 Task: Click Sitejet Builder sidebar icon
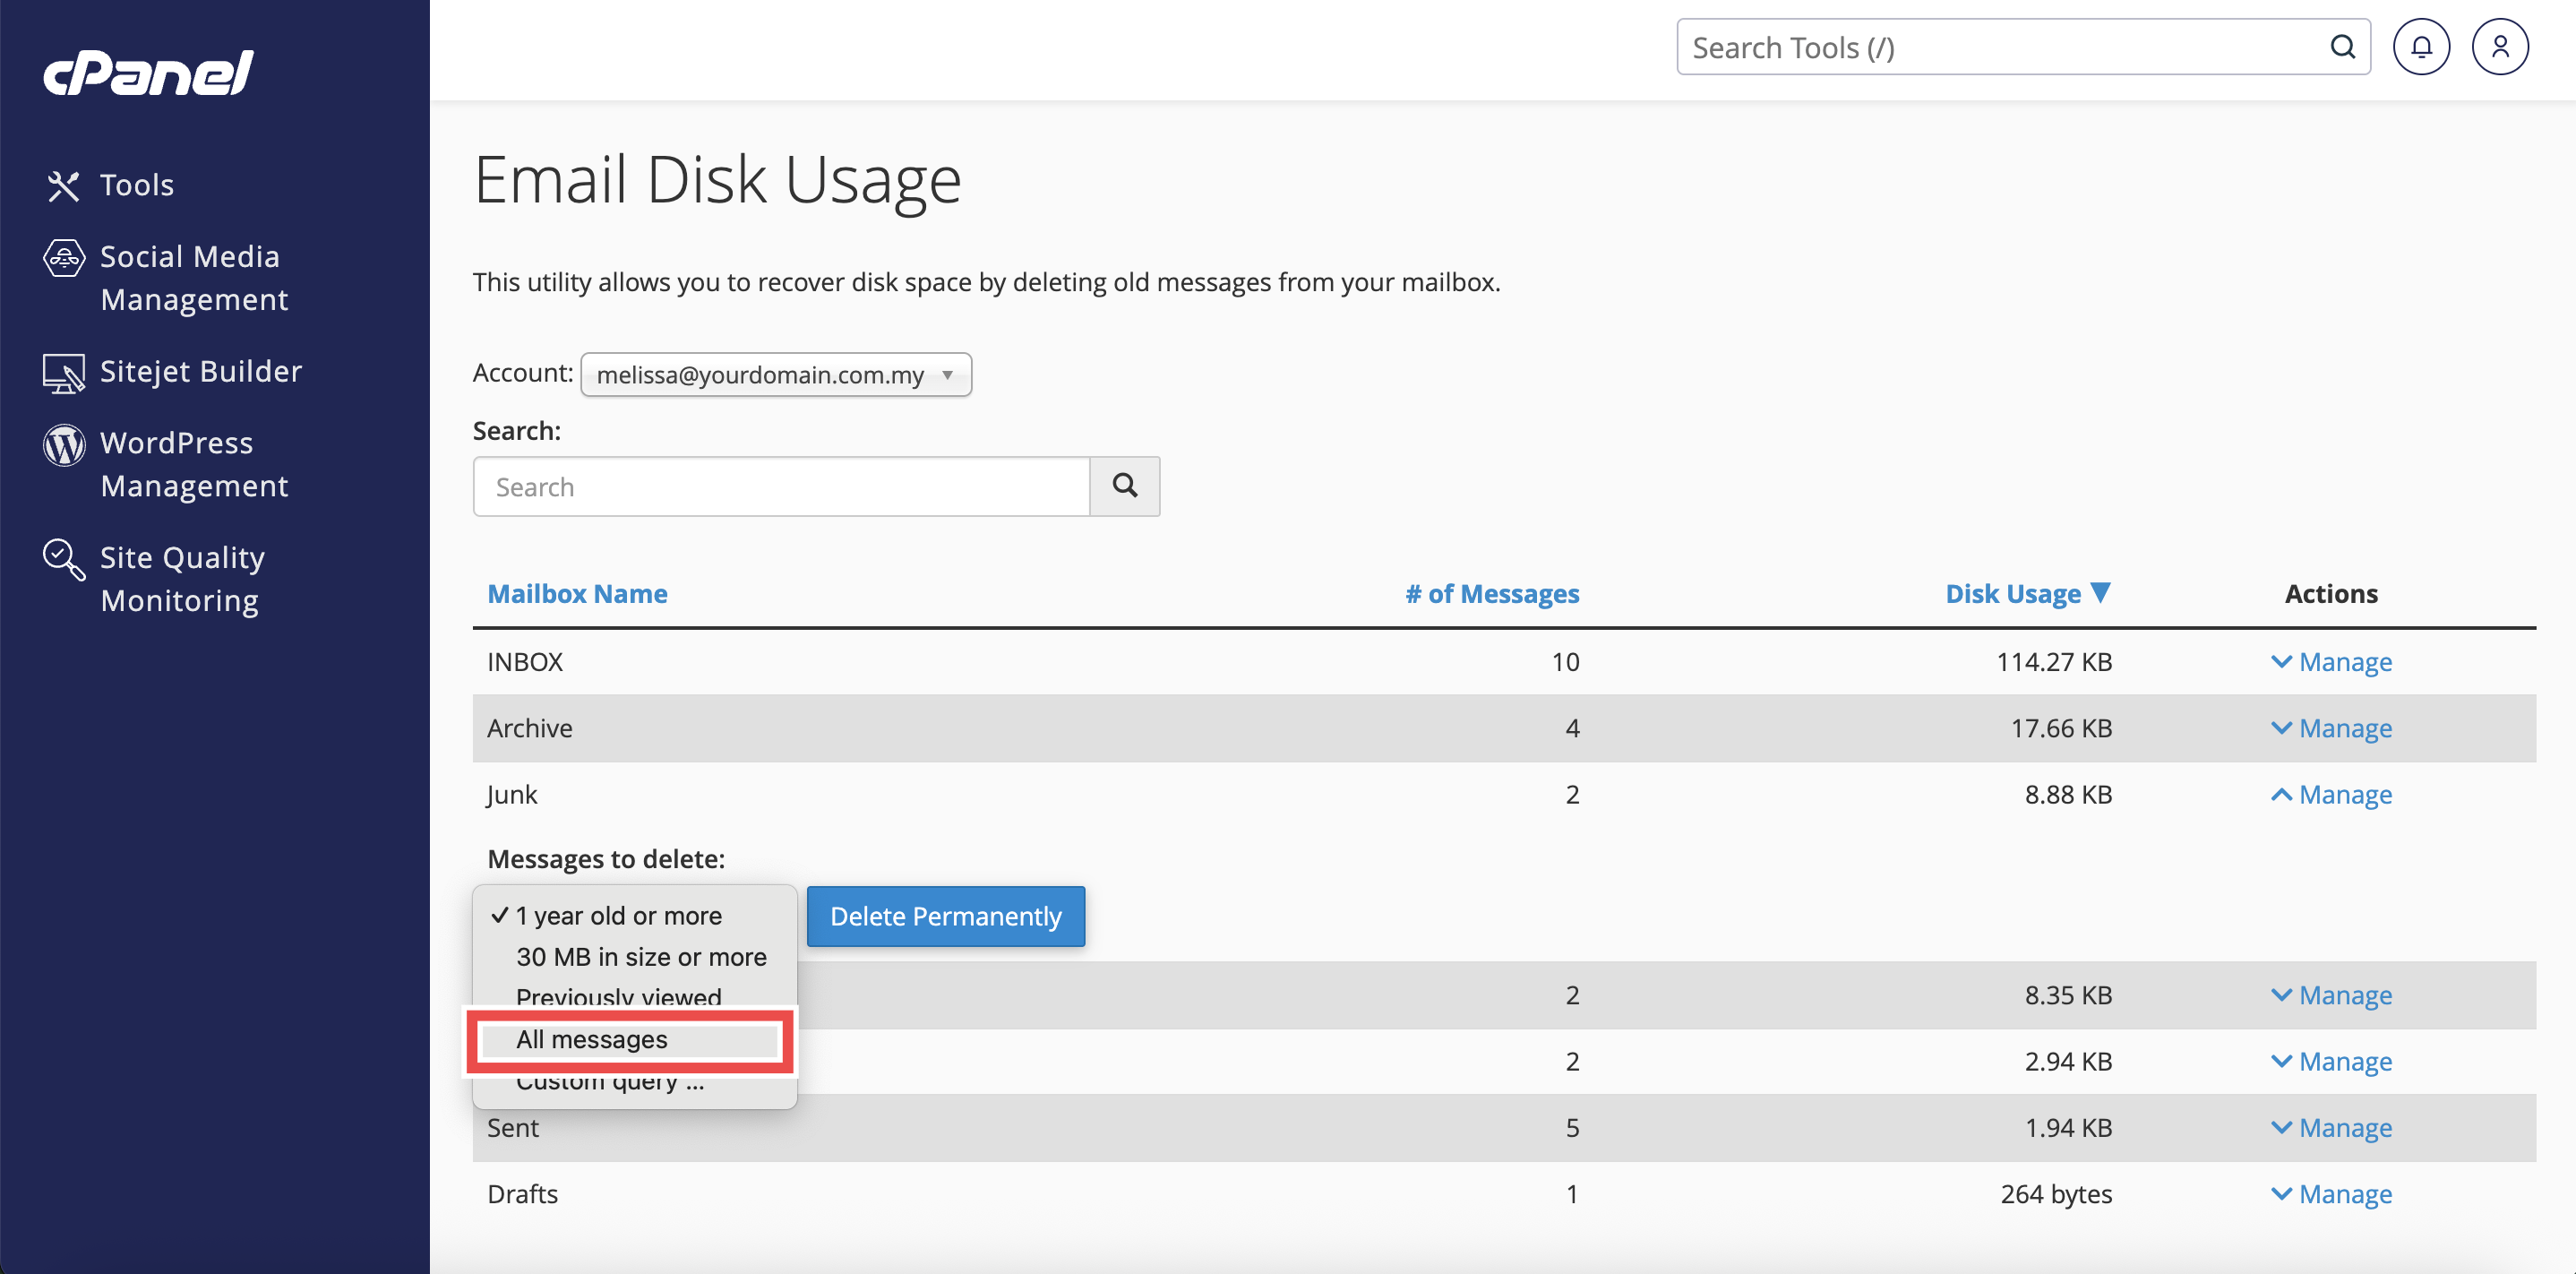pos(63,373)
